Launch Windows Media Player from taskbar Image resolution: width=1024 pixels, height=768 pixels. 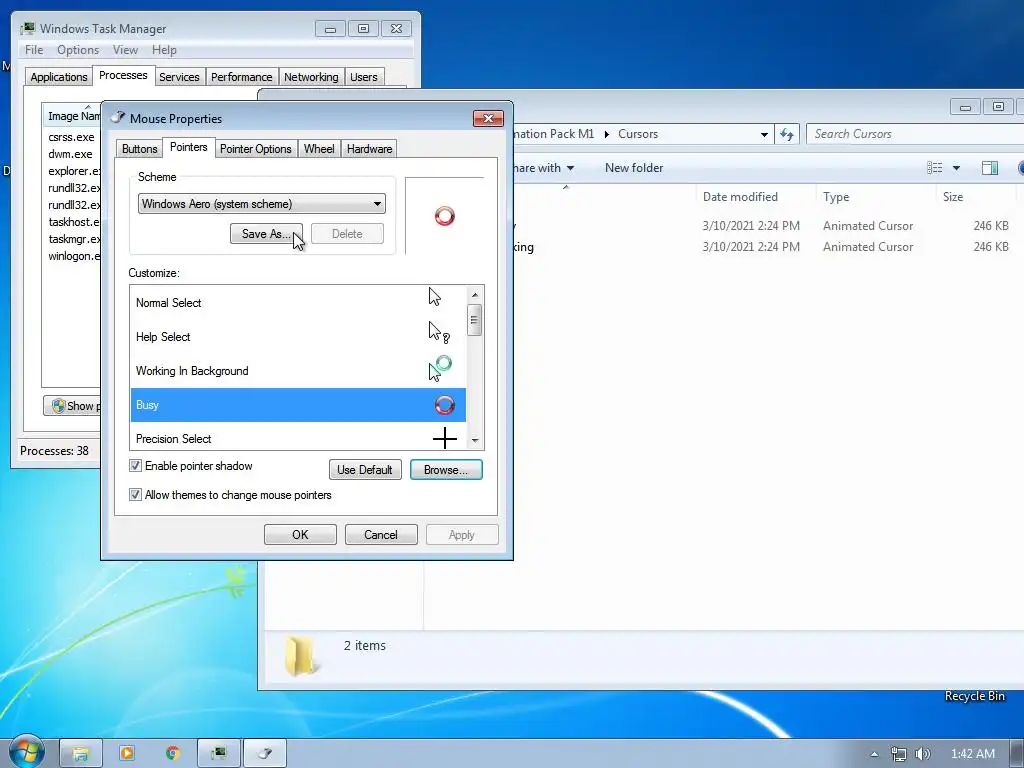(x=127, y=753)
